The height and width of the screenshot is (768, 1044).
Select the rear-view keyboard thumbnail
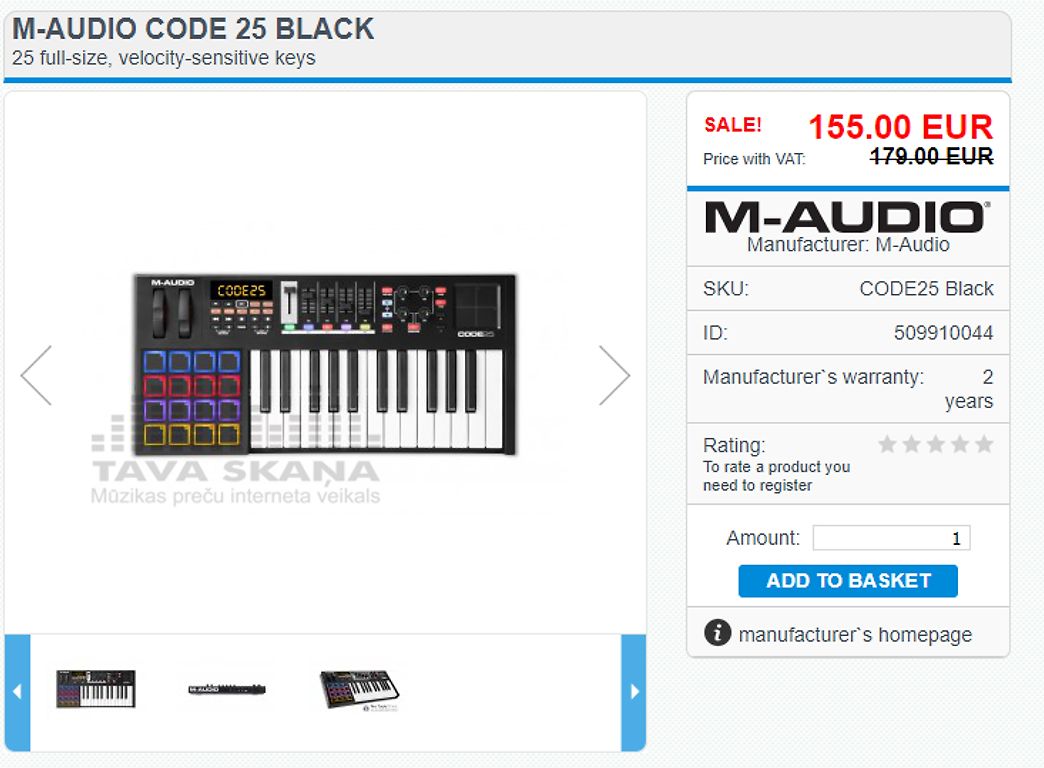[227, 689]
